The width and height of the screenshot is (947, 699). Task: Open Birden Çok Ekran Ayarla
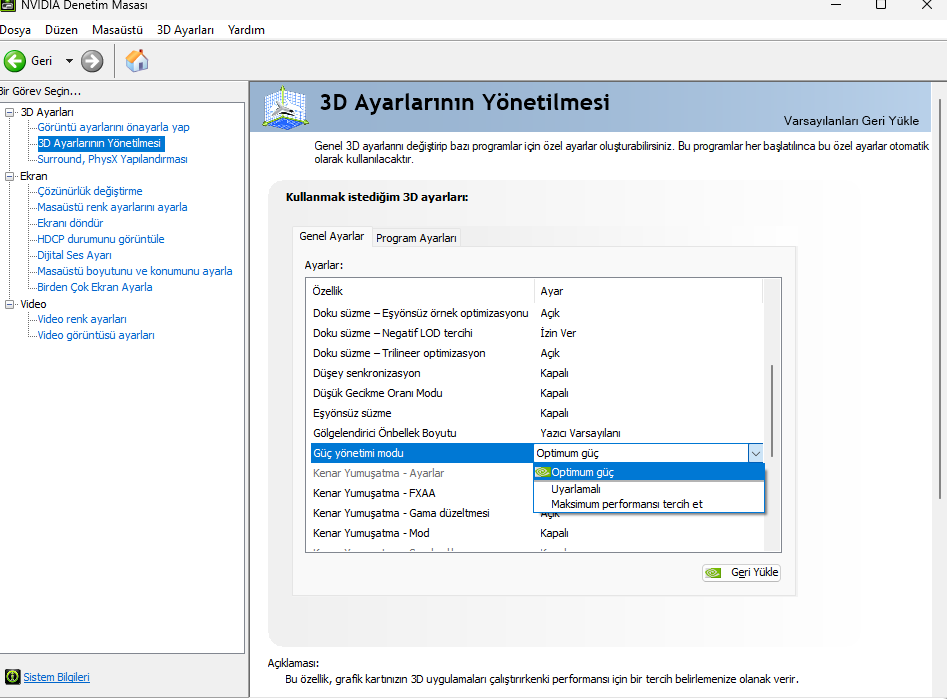(x=95, y=288)
